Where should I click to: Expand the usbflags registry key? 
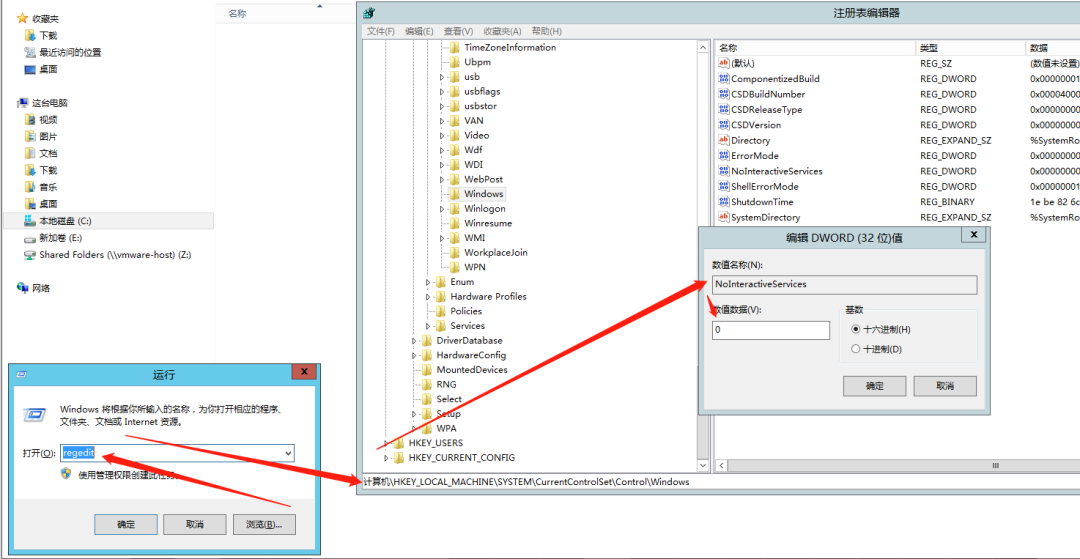tap(442, 92)
